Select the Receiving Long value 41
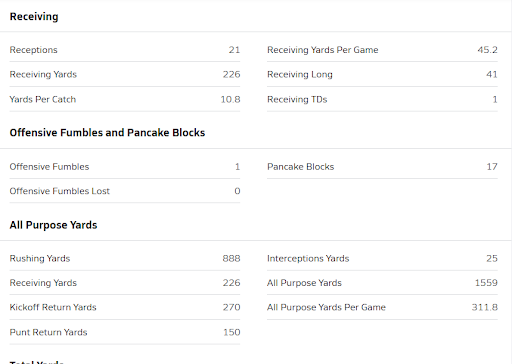Screen dimensions: 512x364 (492, 74)
